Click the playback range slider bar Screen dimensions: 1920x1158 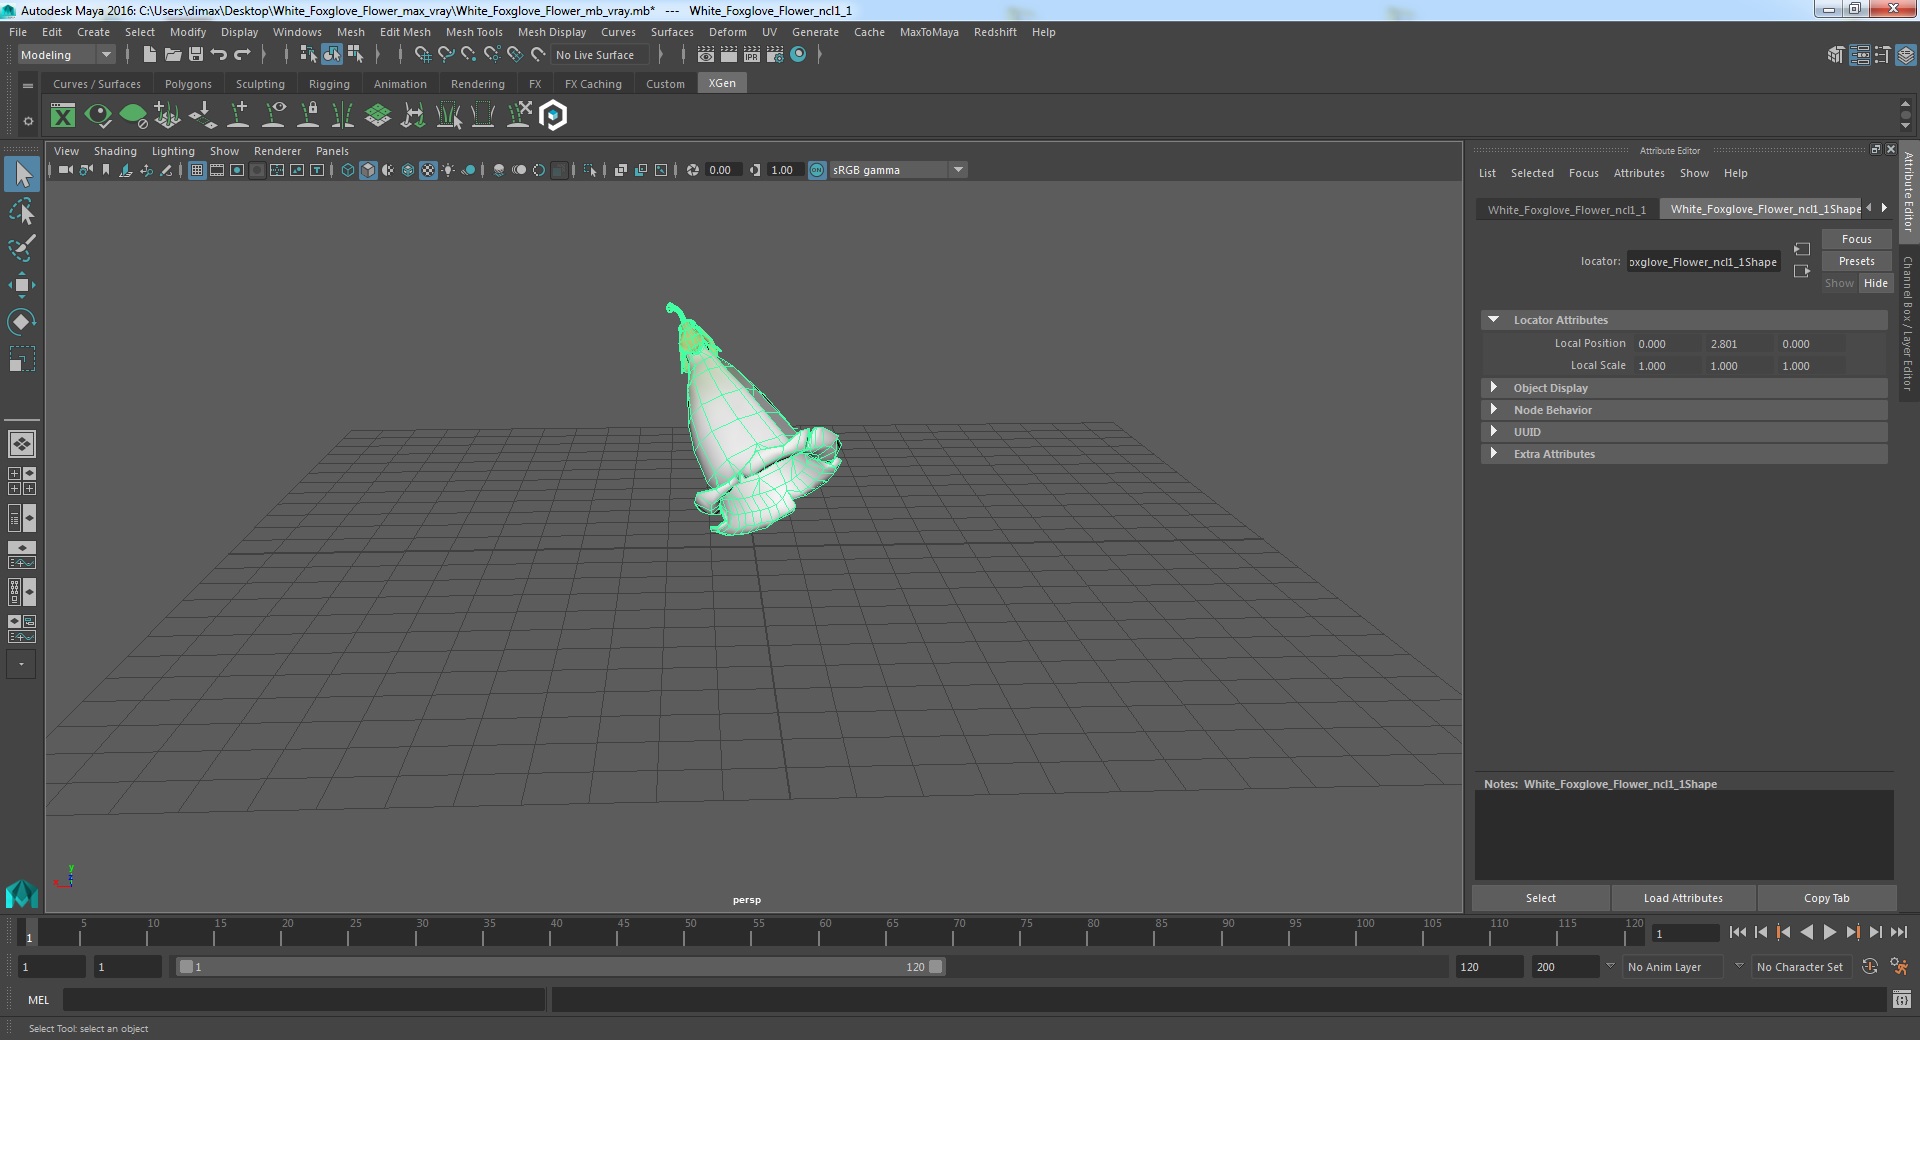click(x=560, y=967)
